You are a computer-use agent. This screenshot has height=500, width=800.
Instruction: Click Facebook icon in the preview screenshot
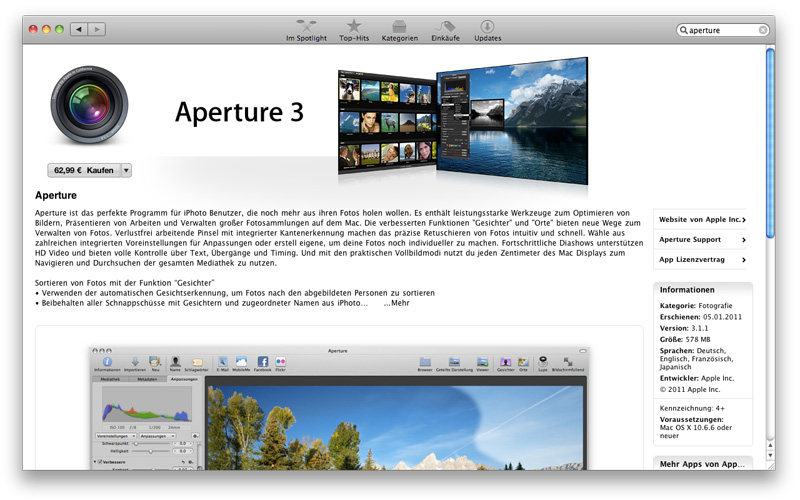coord(263,364)
